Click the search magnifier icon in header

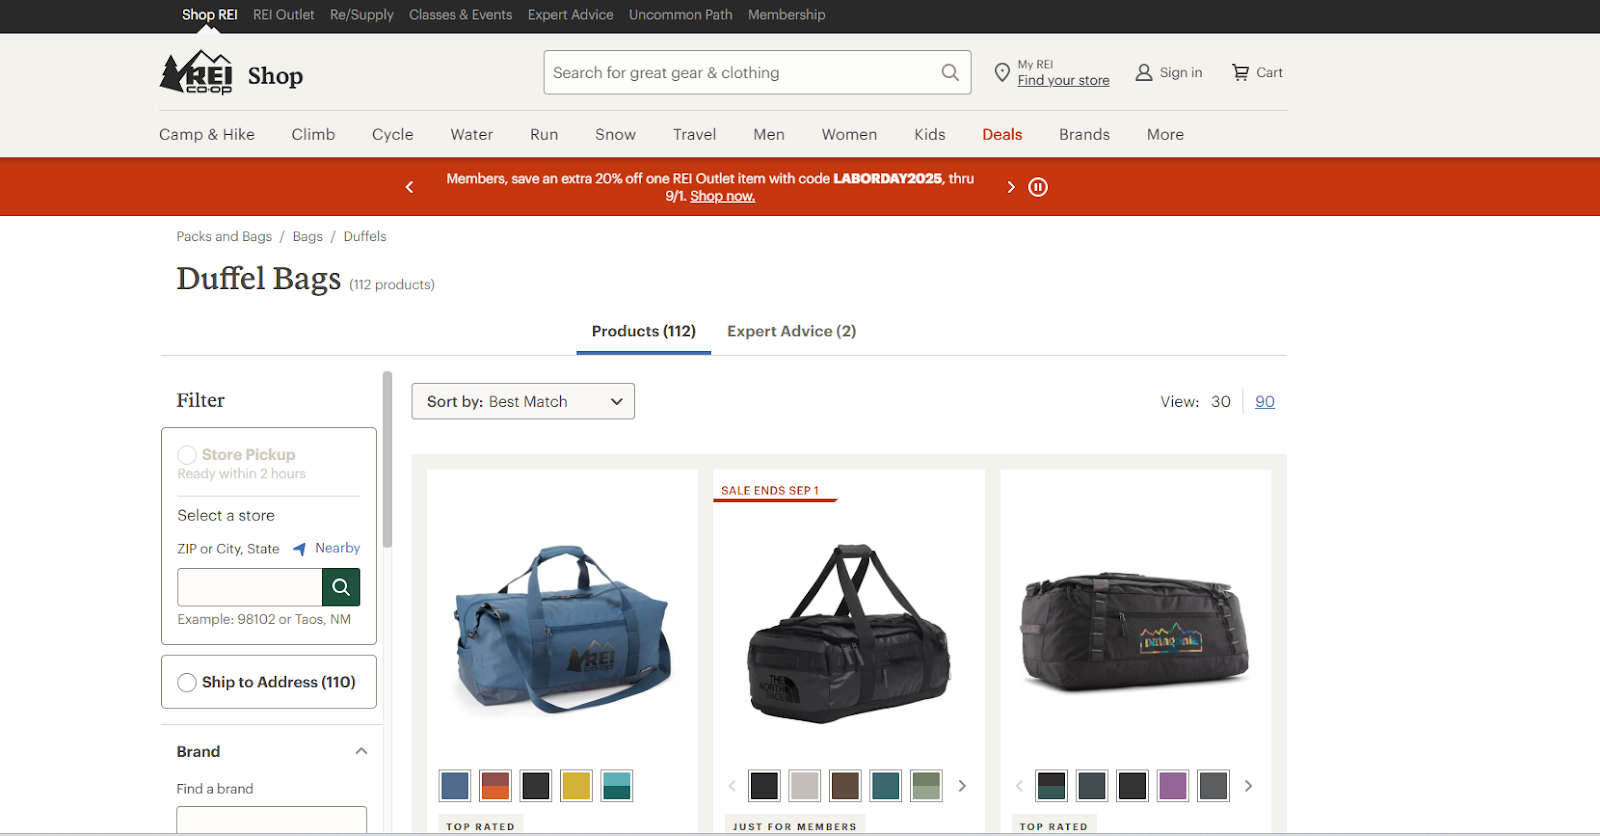[950, 72]
